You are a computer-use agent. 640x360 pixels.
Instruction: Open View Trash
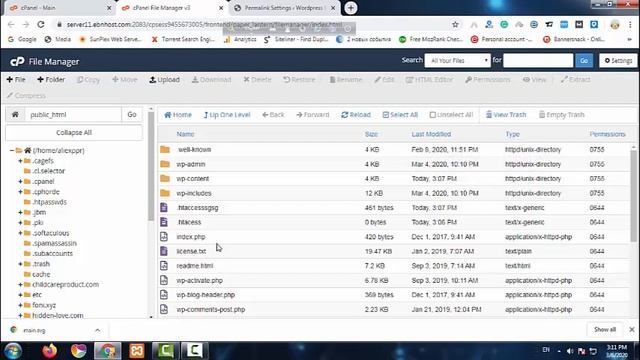tap(506, 115)
